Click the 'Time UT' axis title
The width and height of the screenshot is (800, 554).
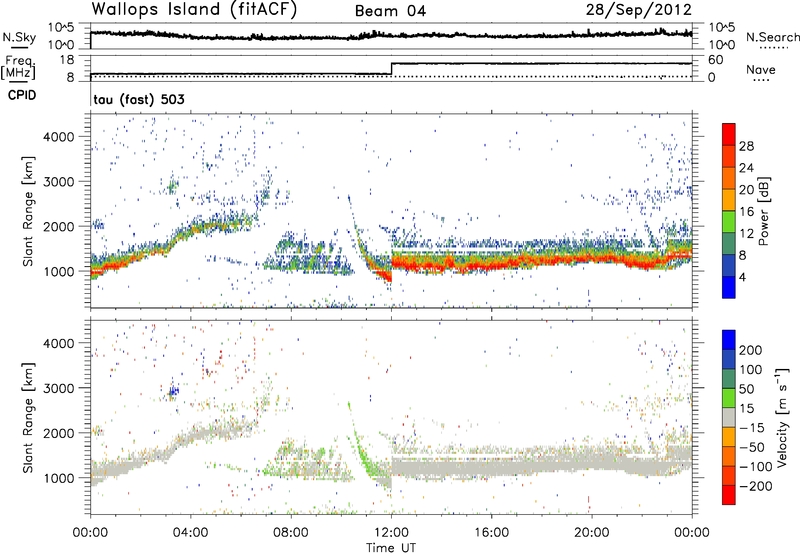click(x=391, y=548)
